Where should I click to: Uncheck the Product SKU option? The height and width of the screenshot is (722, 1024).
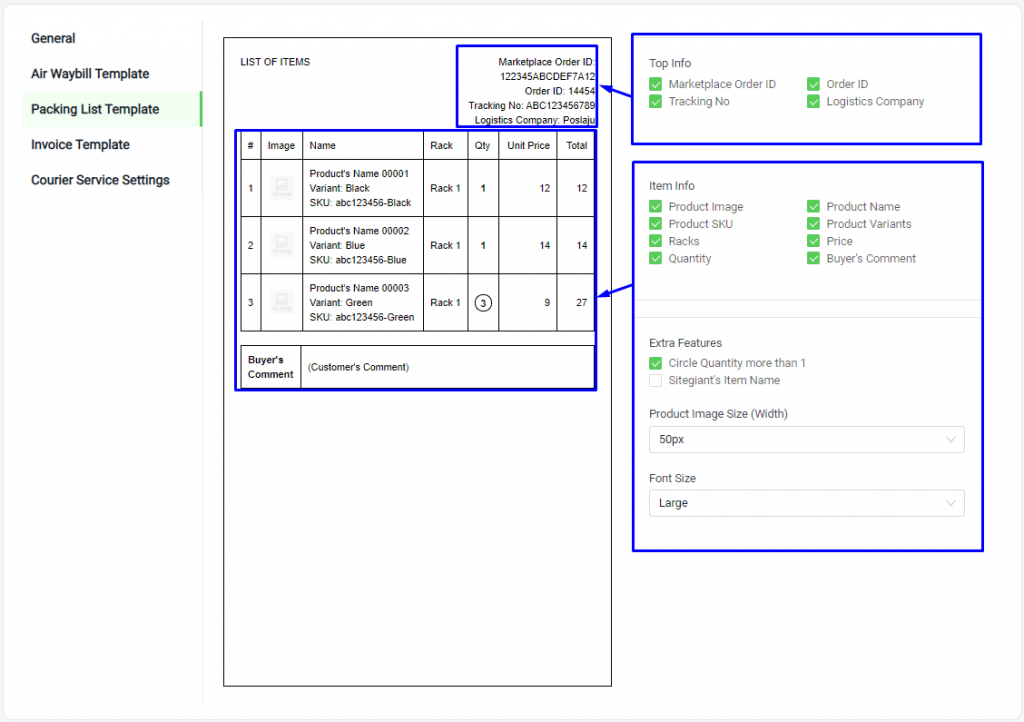656,224
